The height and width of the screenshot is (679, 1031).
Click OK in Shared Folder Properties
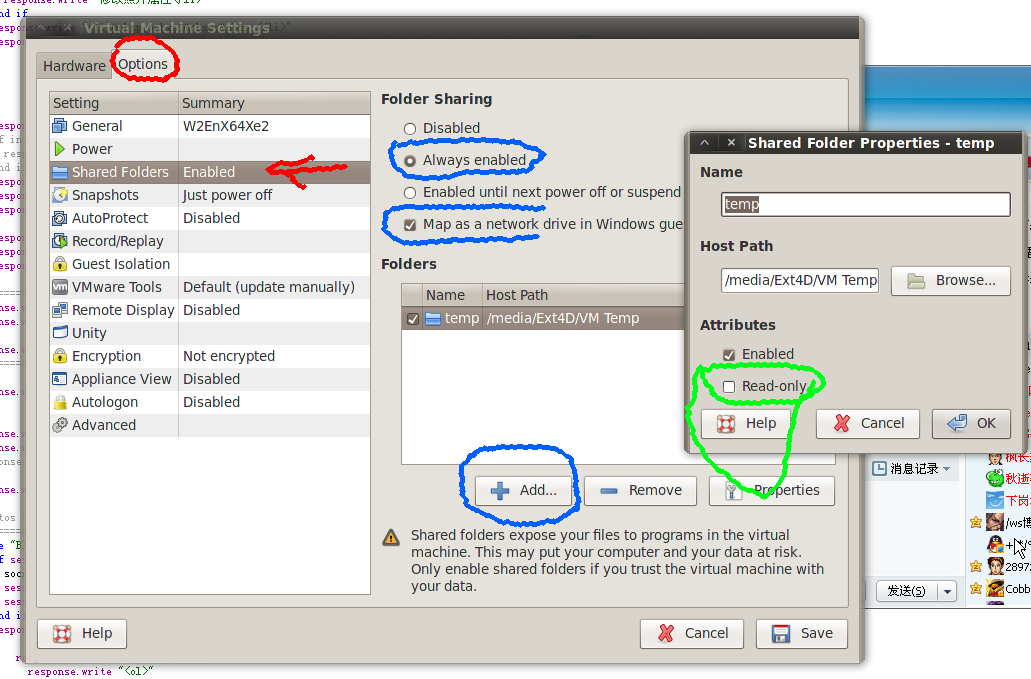coord(971,423)
